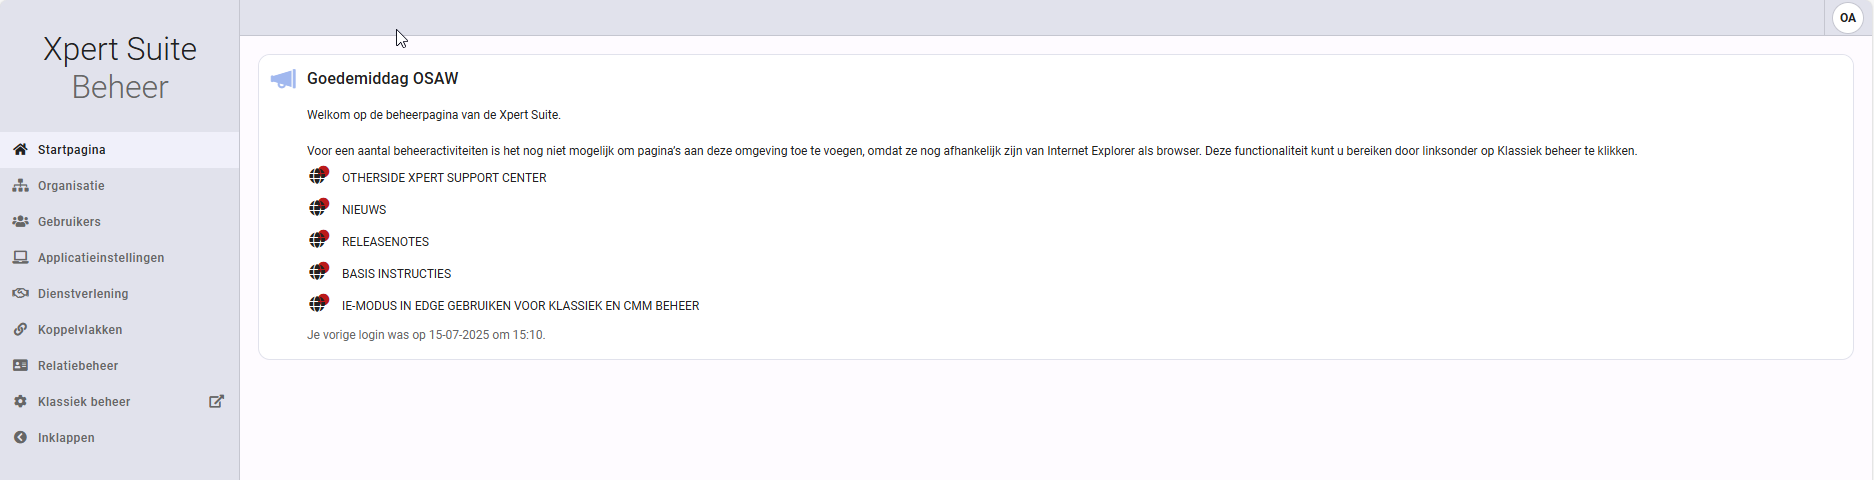Click the gear icon beside Klassiek beheer
This screenshot has height=480, width=1874.
pos(20,402)
